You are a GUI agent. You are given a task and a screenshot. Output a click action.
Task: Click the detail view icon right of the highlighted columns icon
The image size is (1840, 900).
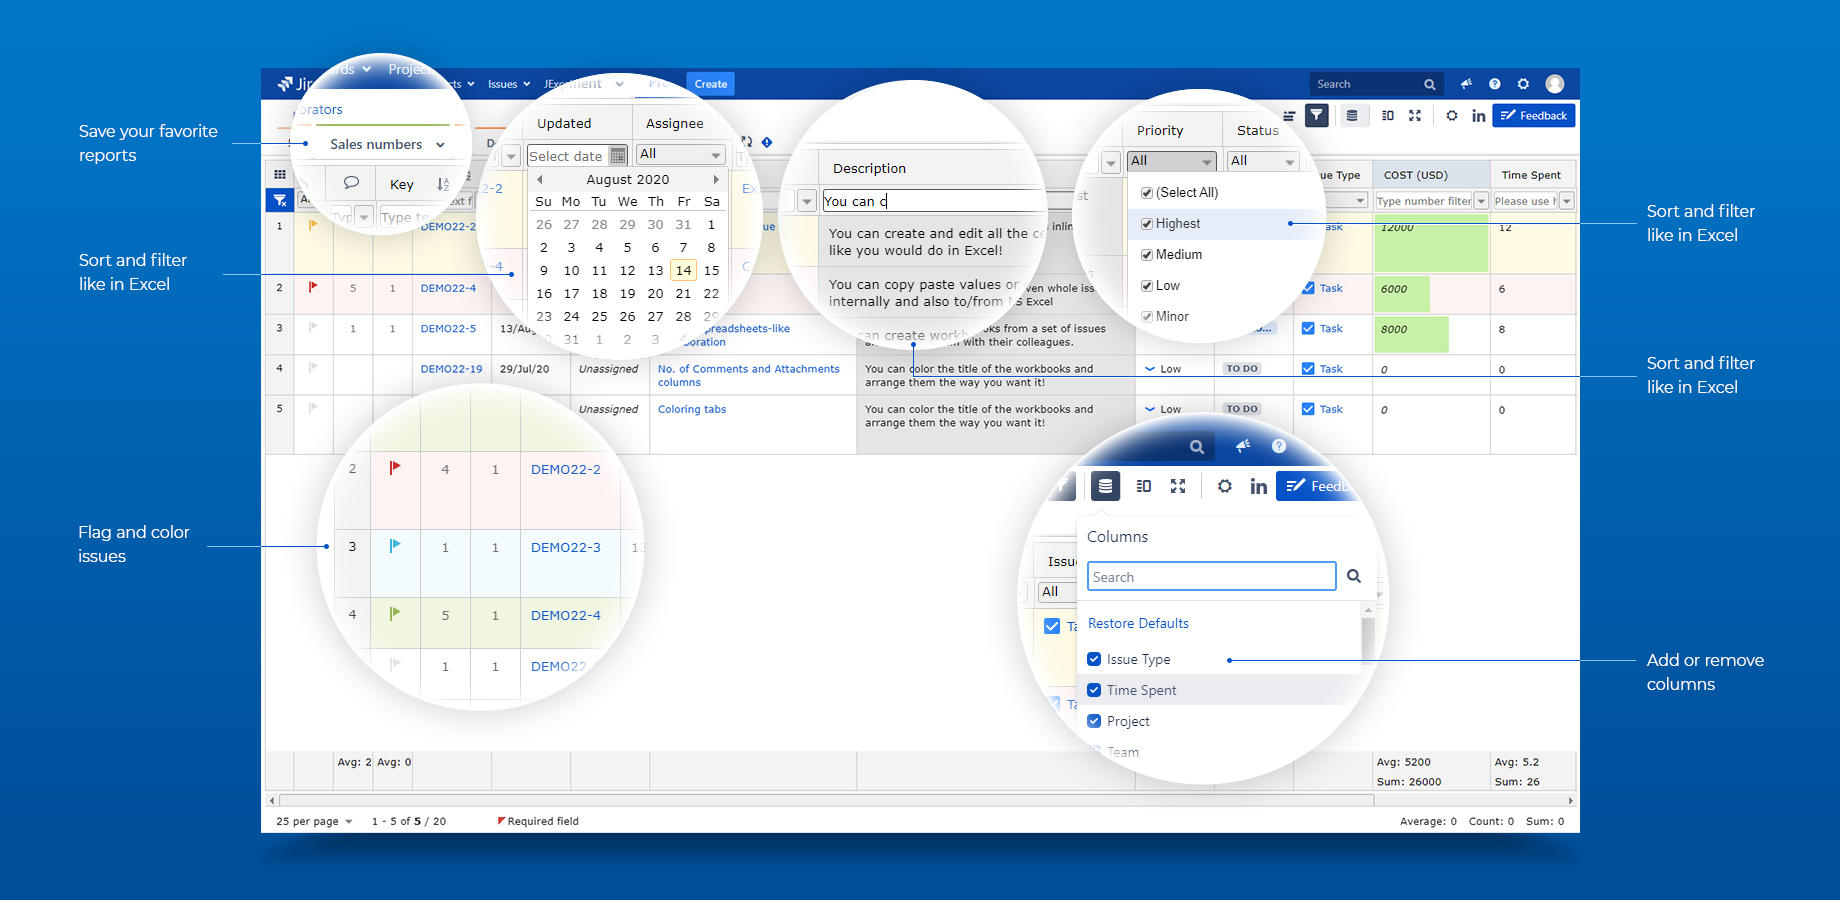click(x=1144, y=486)
